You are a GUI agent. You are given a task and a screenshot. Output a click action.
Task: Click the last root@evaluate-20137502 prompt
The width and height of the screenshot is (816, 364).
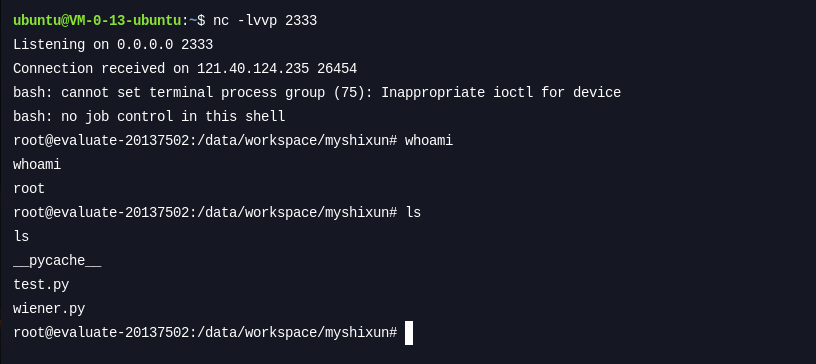pyautogui.click(x=205, y=333)
